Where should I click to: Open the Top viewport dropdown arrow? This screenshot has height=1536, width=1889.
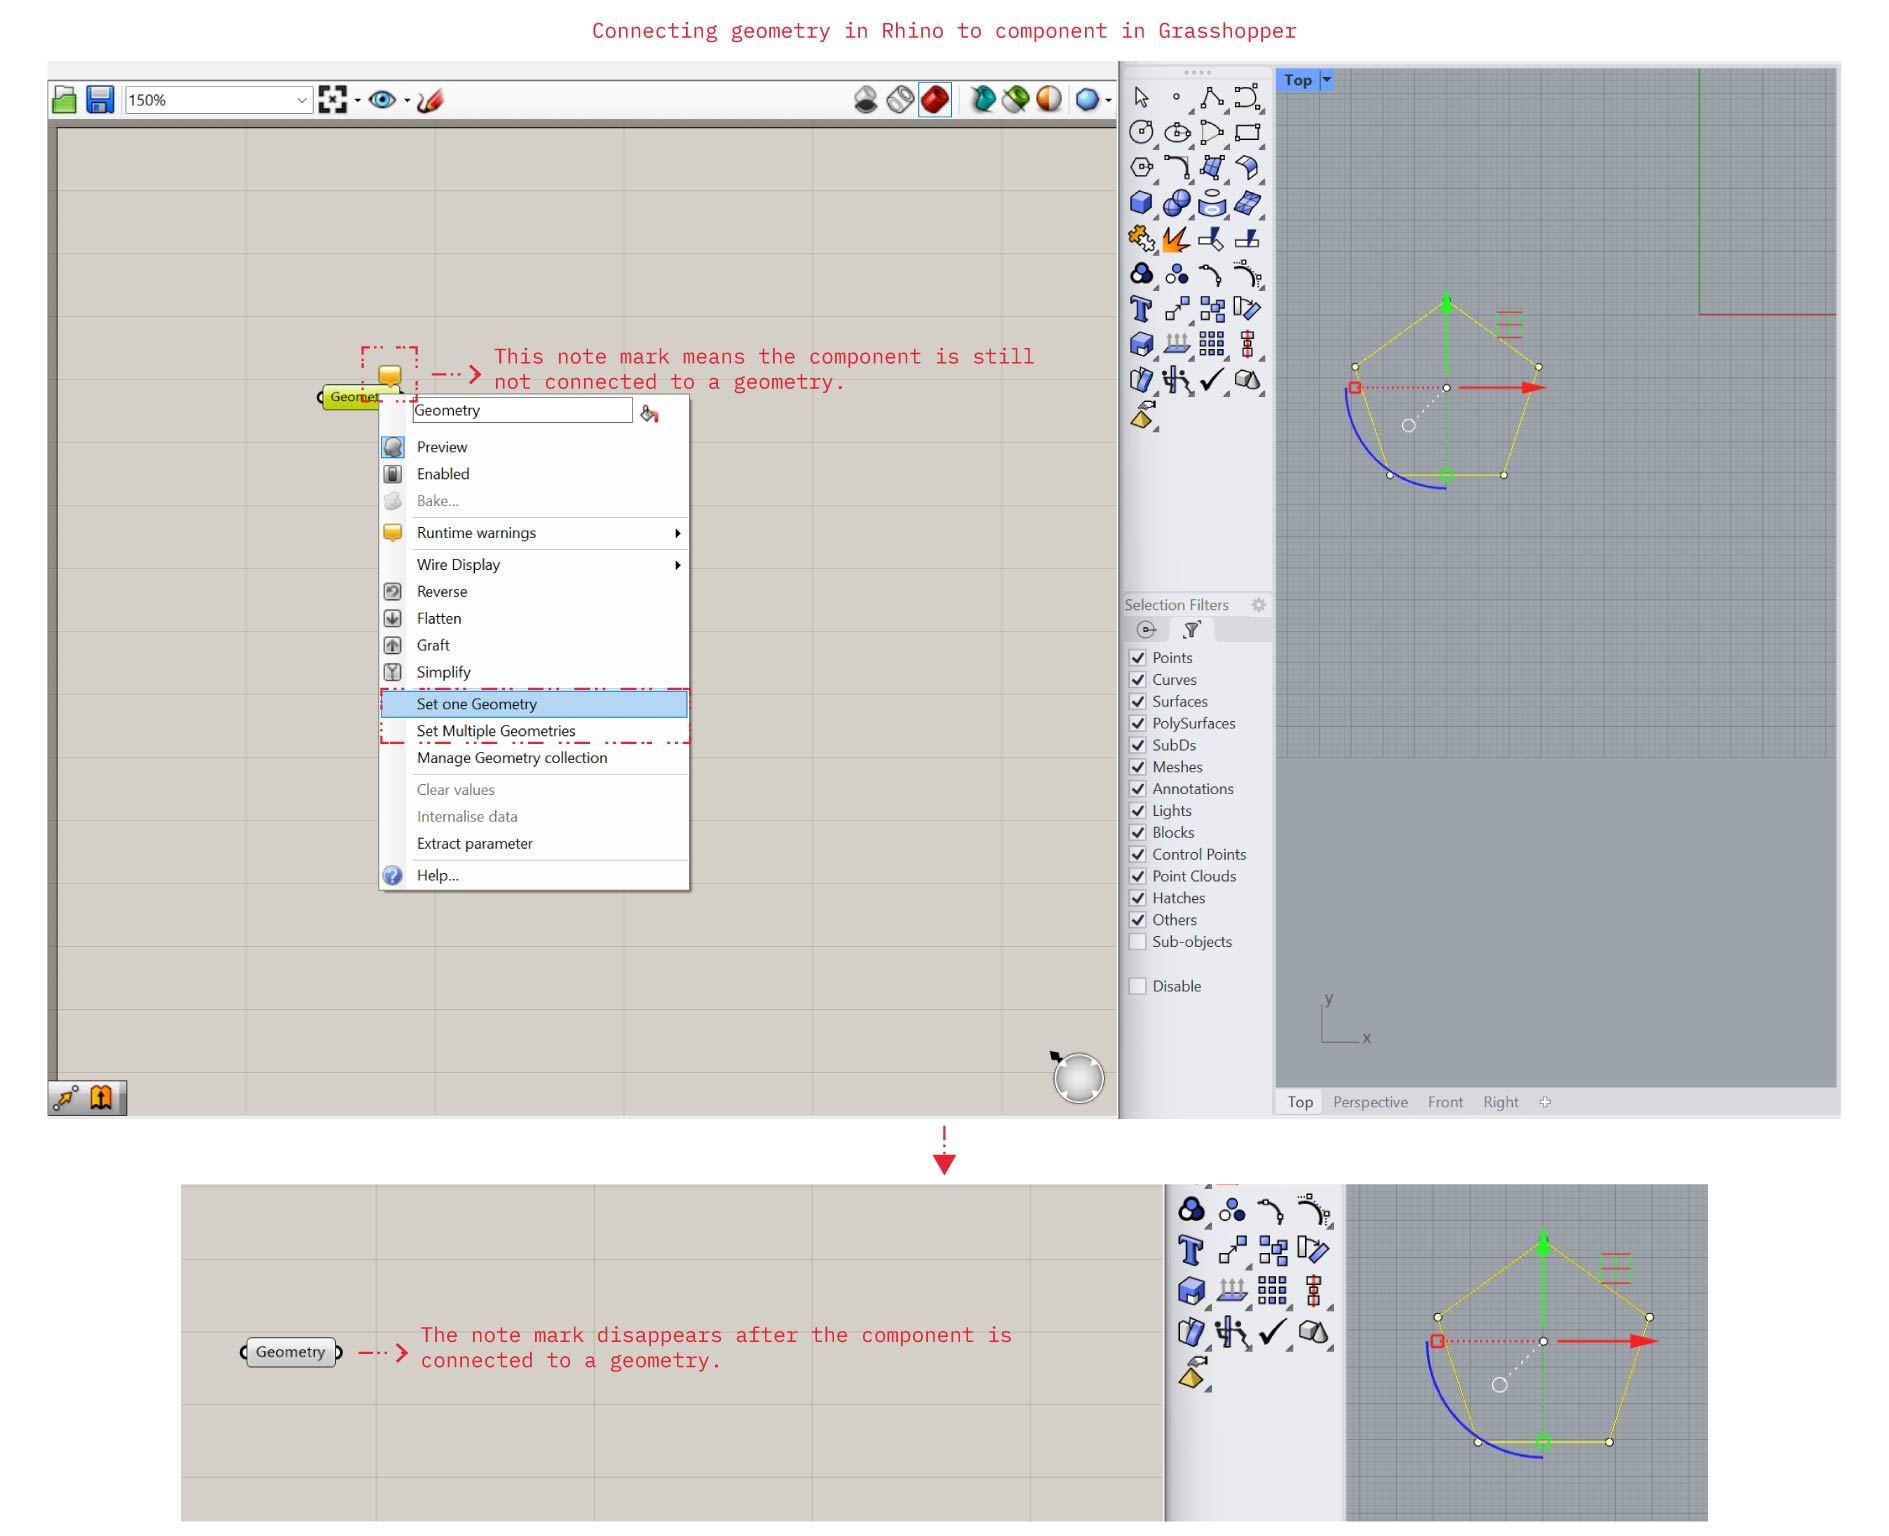[x=1327, y=80]
